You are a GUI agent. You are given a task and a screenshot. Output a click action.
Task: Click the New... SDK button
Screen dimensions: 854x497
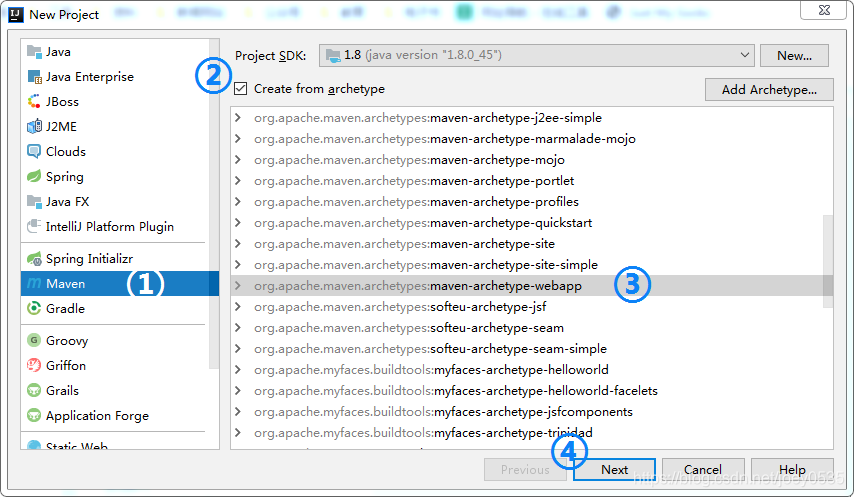point(794,56)
